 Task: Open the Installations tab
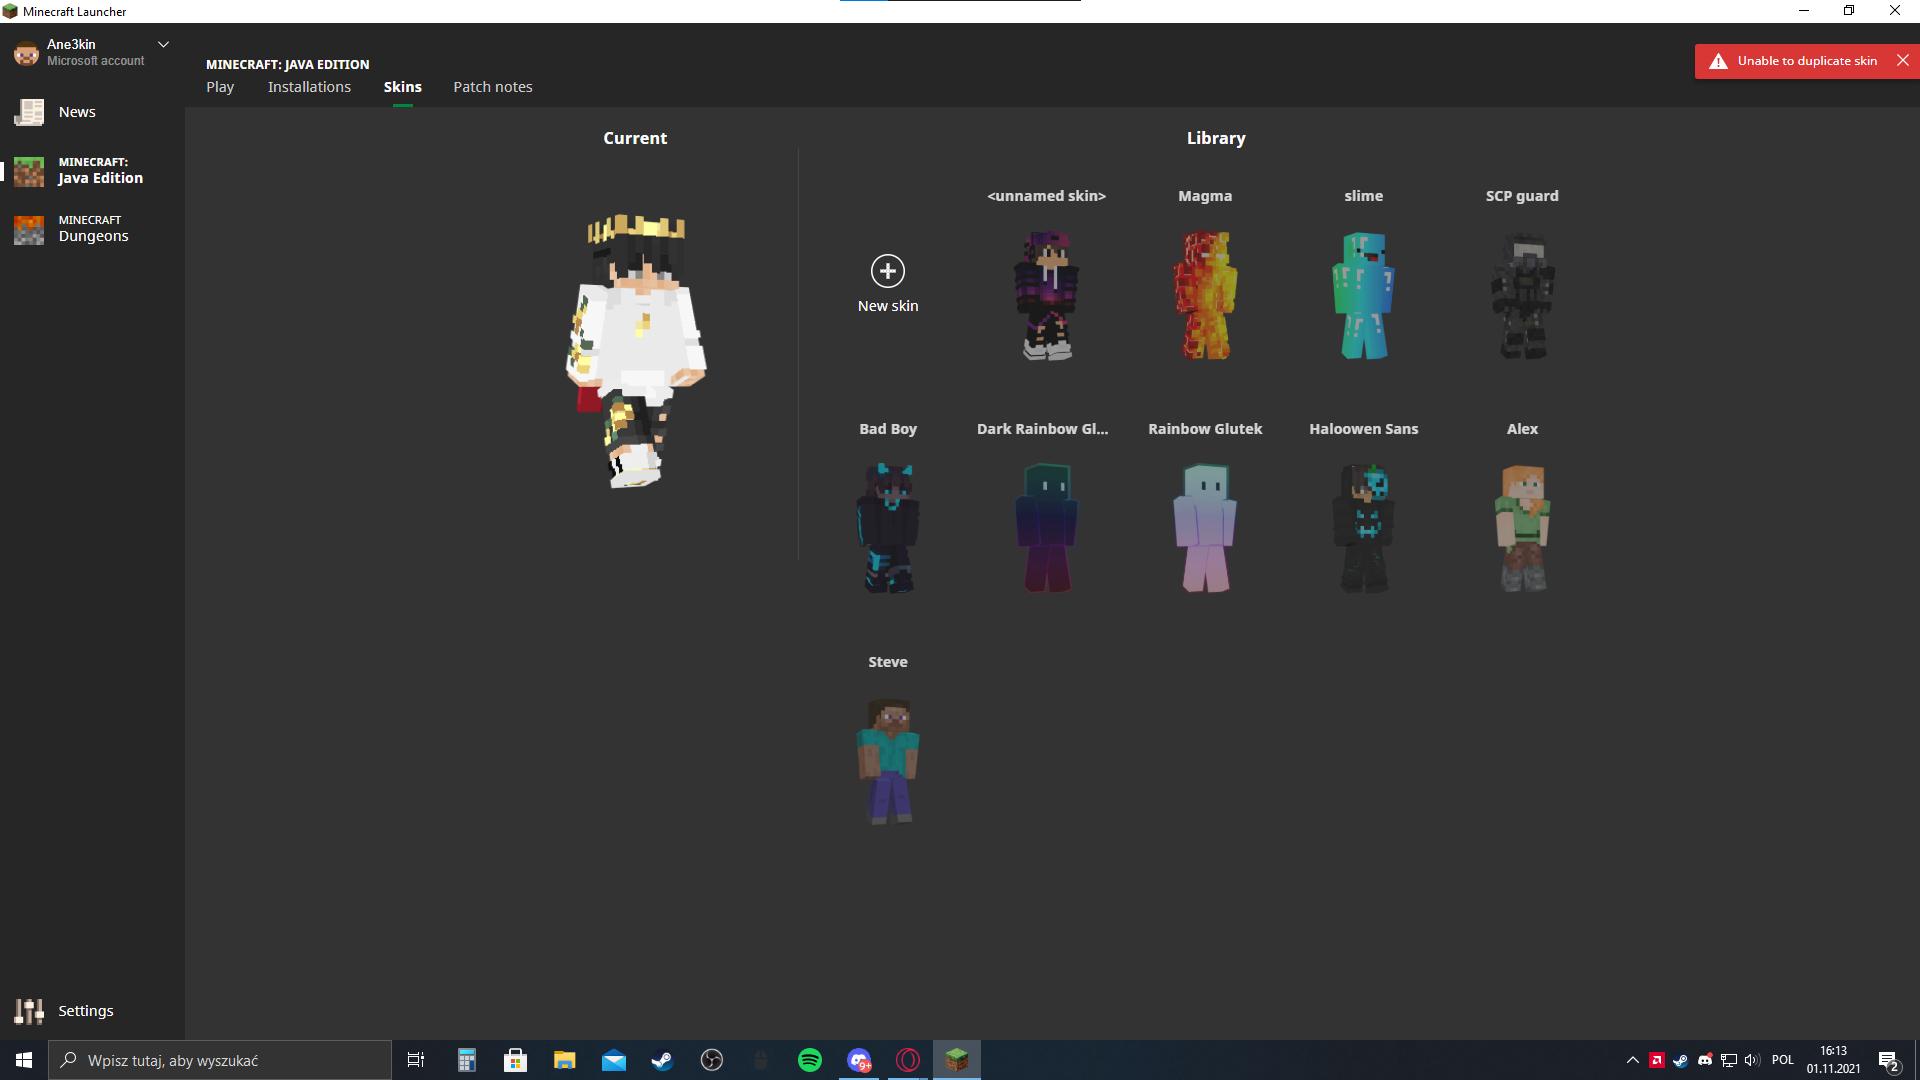click(309, 87)
